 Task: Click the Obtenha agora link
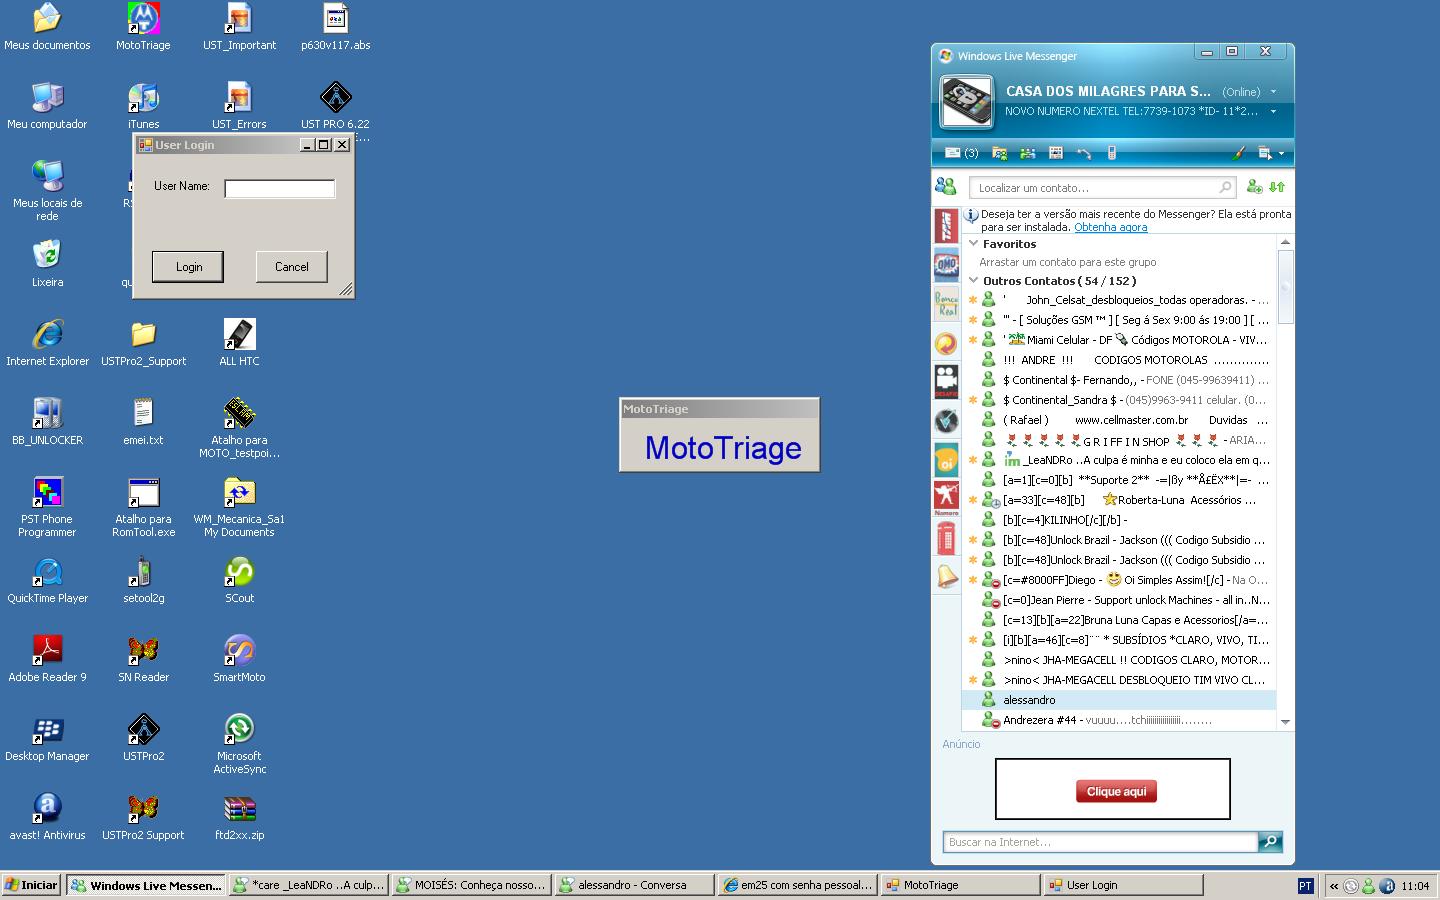[x=1110, y=227]
